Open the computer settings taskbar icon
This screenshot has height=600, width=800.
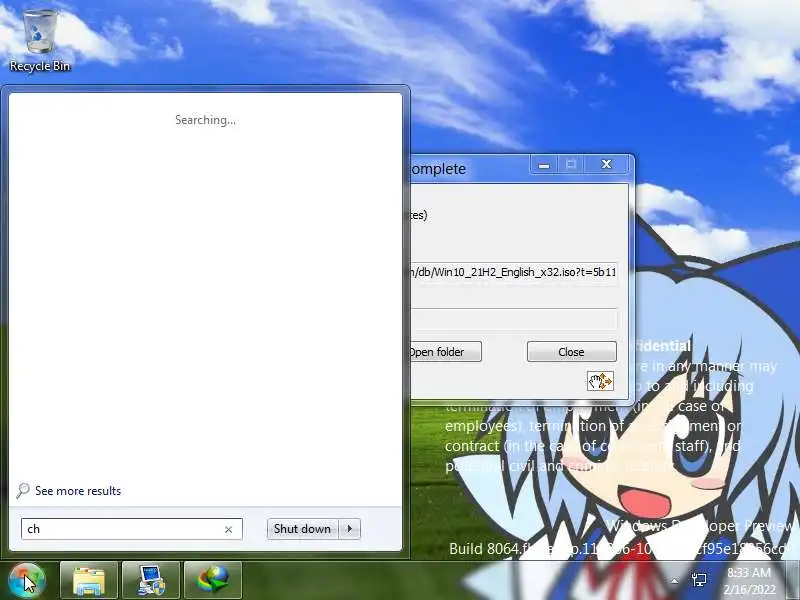(x=151, y=580)
